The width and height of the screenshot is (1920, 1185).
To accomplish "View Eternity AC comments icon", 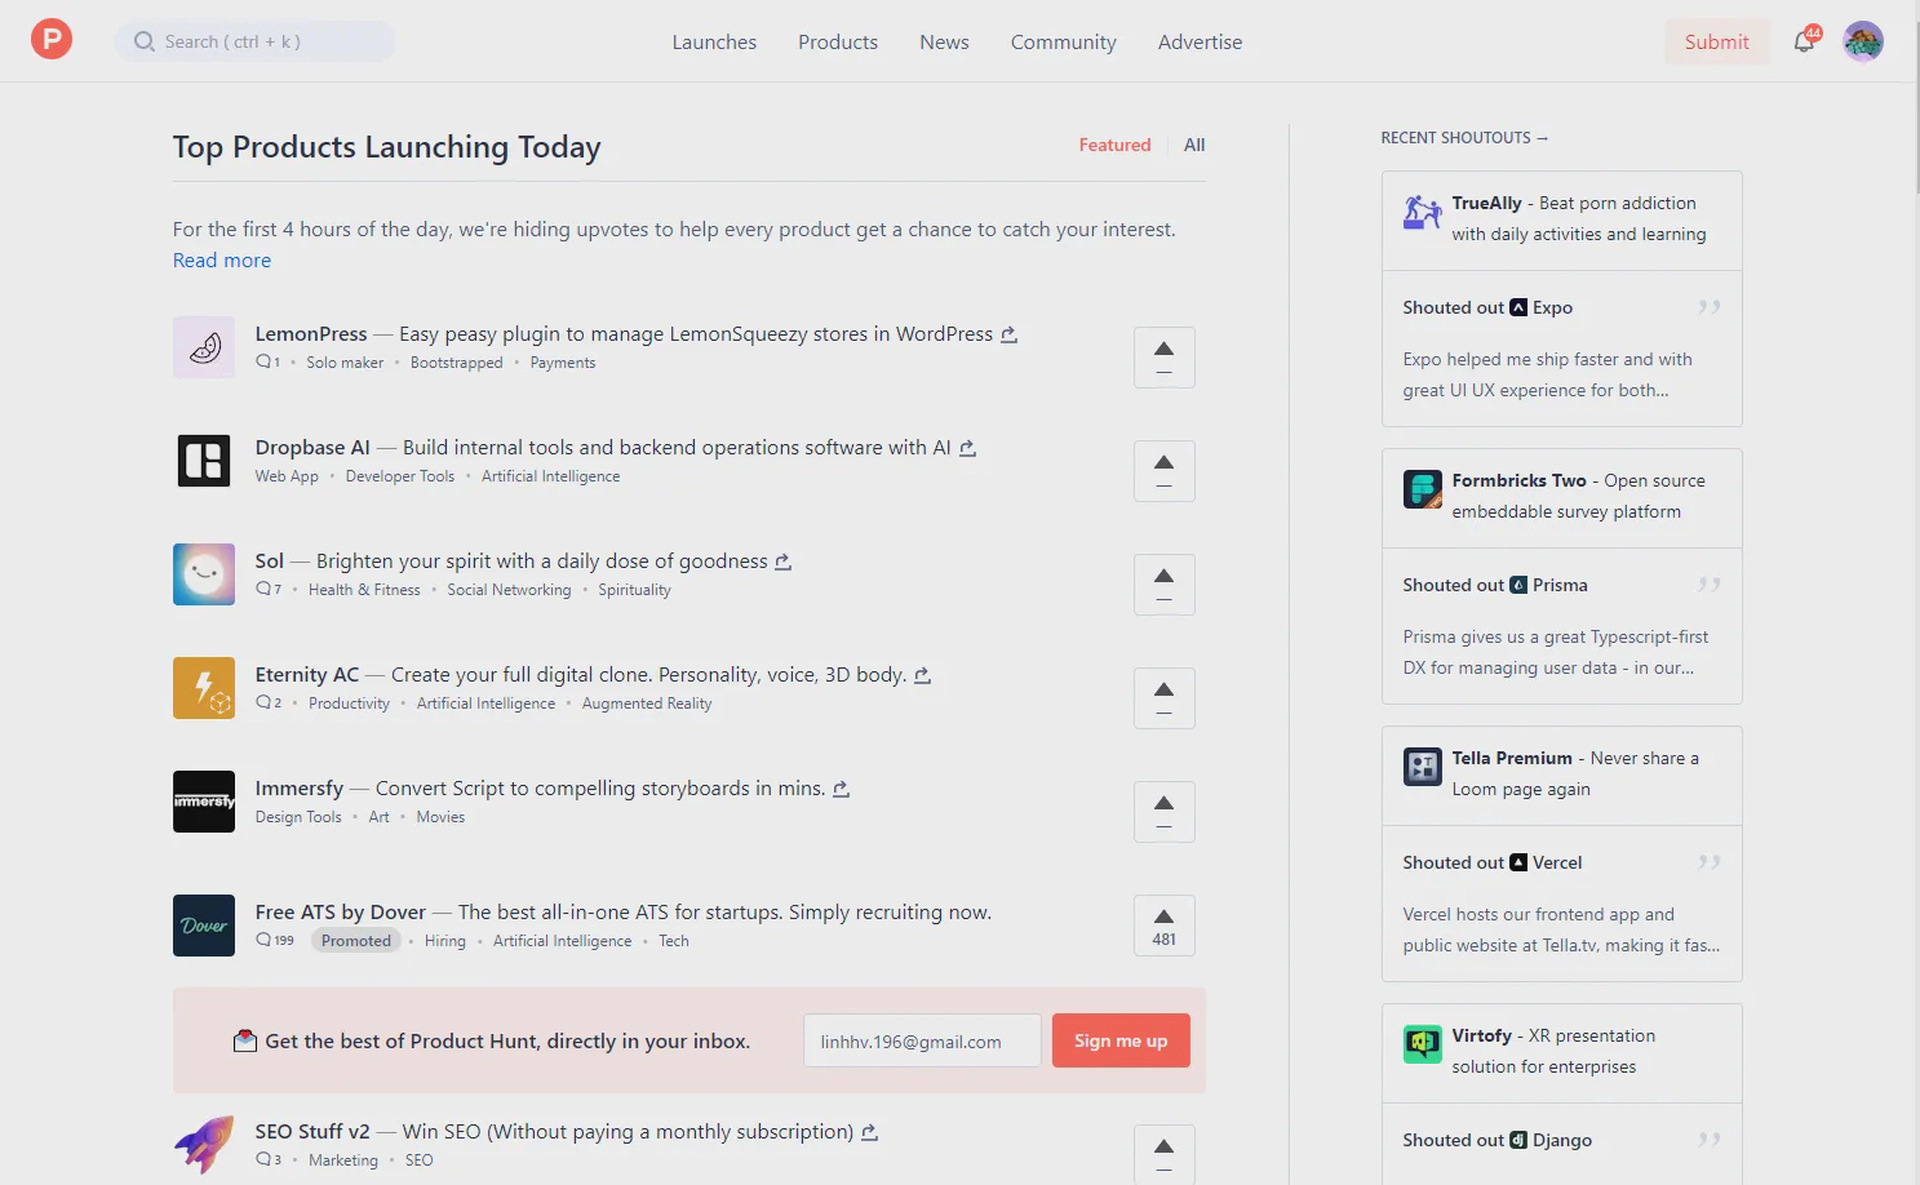I will (263, 703).
